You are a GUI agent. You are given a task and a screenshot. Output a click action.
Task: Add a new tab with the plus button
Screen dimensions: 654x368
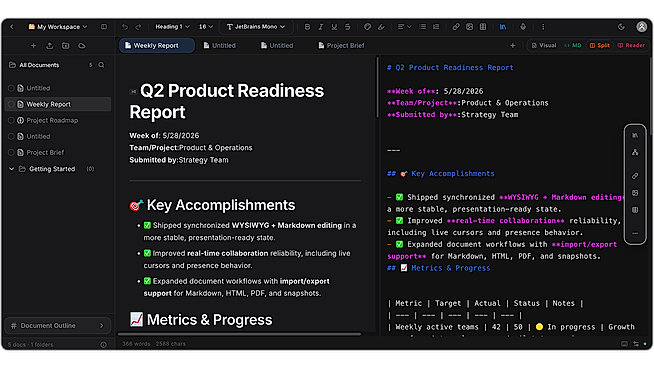513,45
